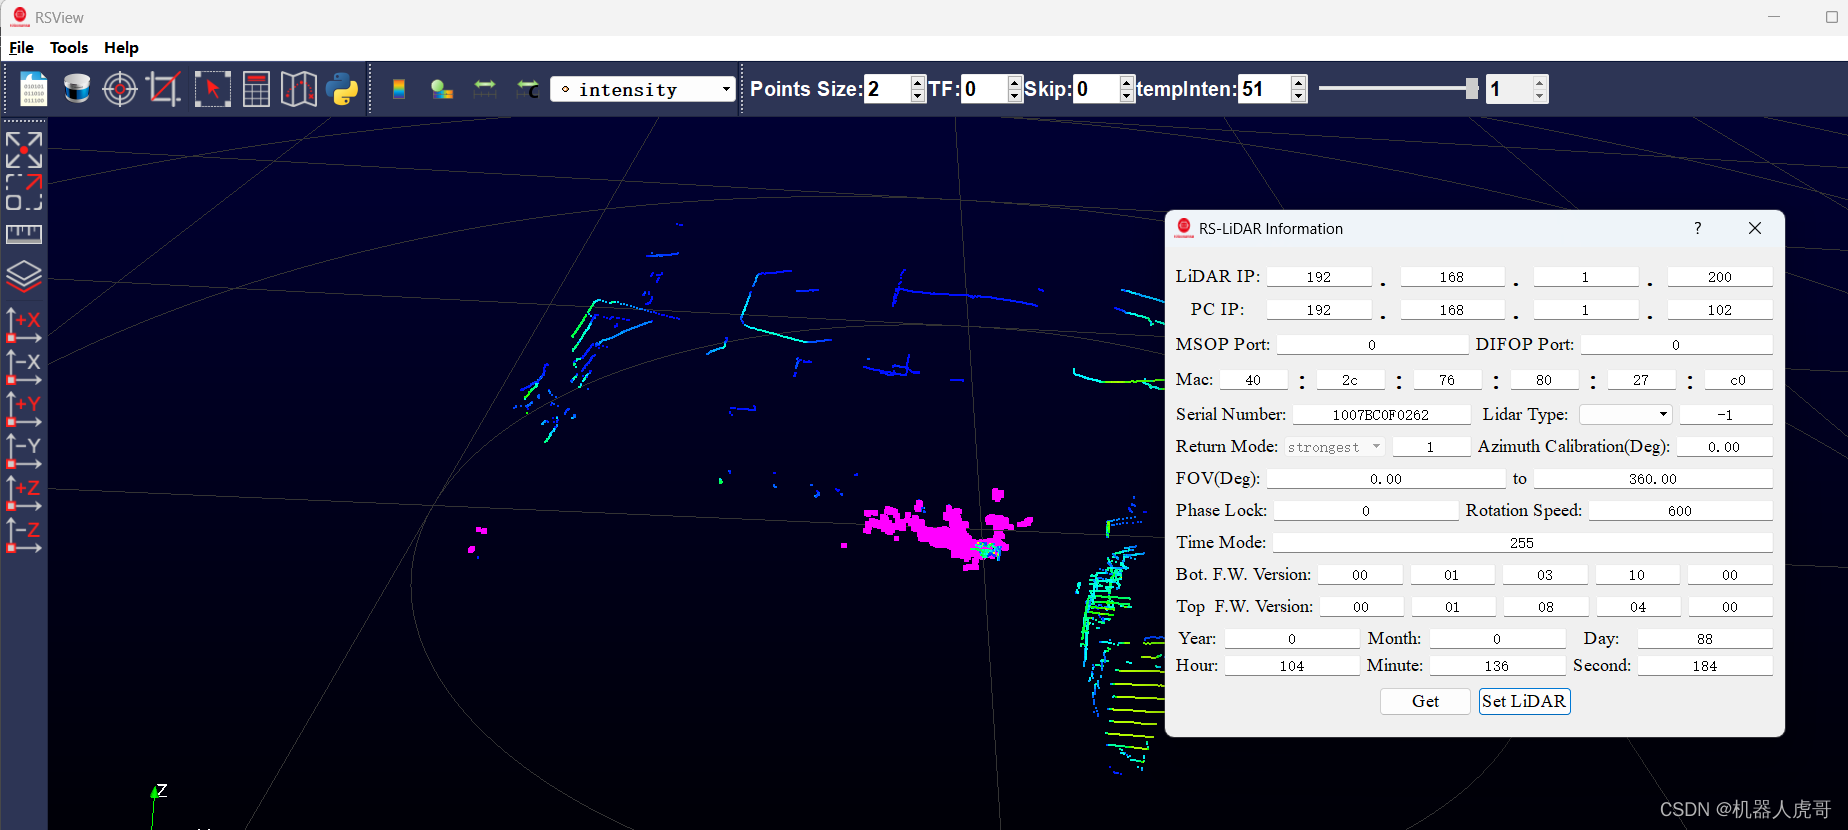Viewport: 1848px width, 830px height.
Task: Open the spreadsheet table icon
Action: pyautogui.click(x=256, y=89)
